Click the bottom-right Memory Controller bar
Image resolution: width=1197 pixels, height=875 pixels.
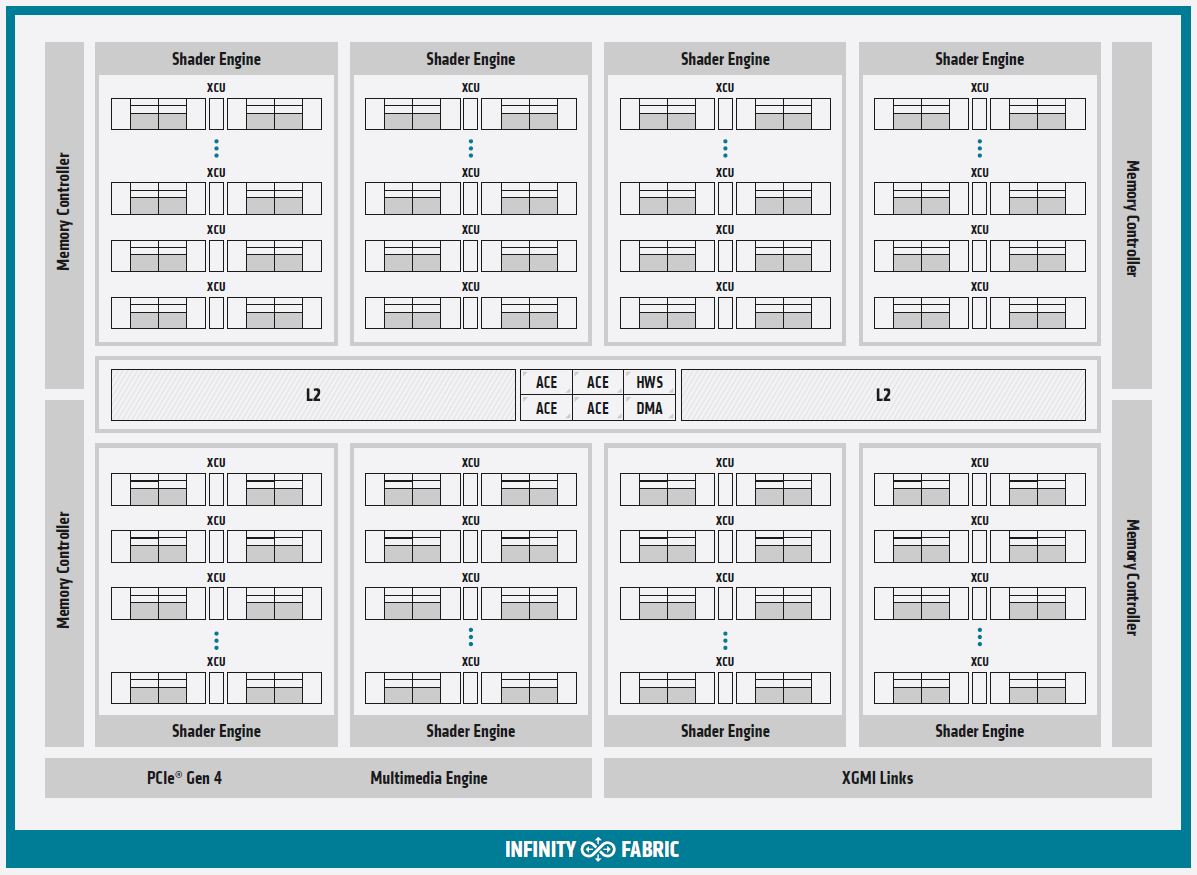[x=1132, y=575]
